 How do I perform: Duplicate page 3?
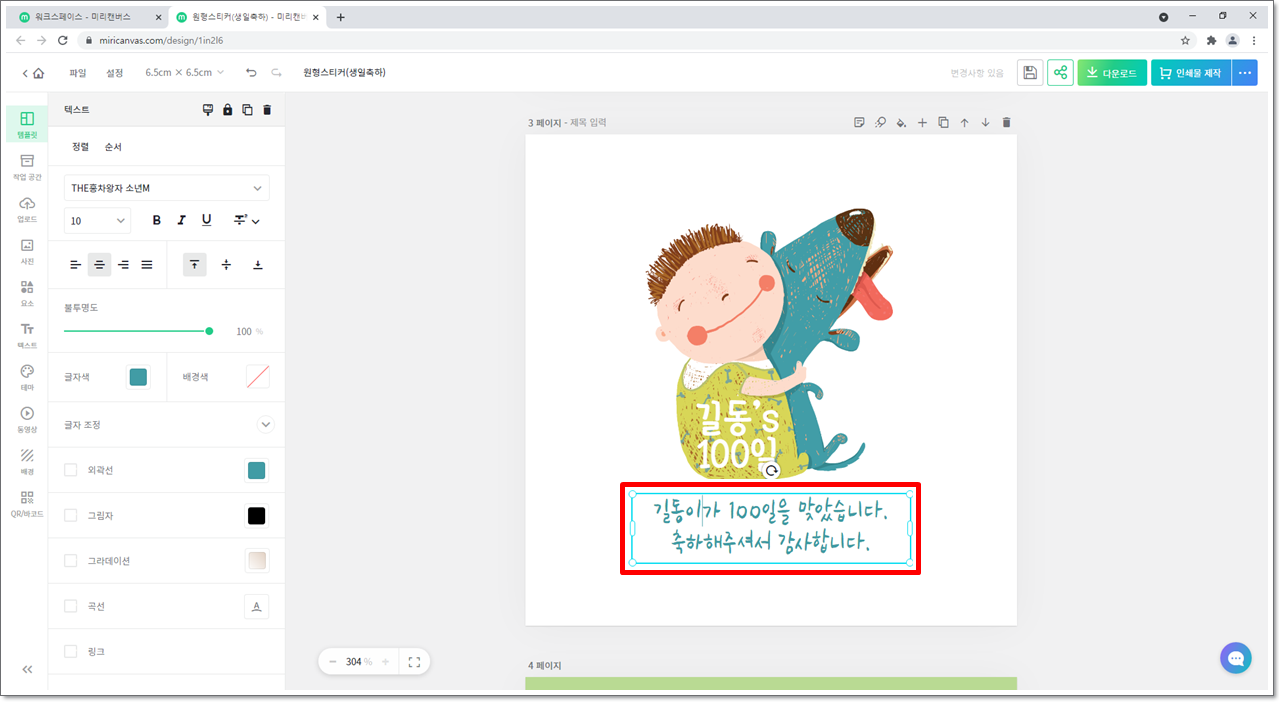pyautogui.click(x=943, y=123)
